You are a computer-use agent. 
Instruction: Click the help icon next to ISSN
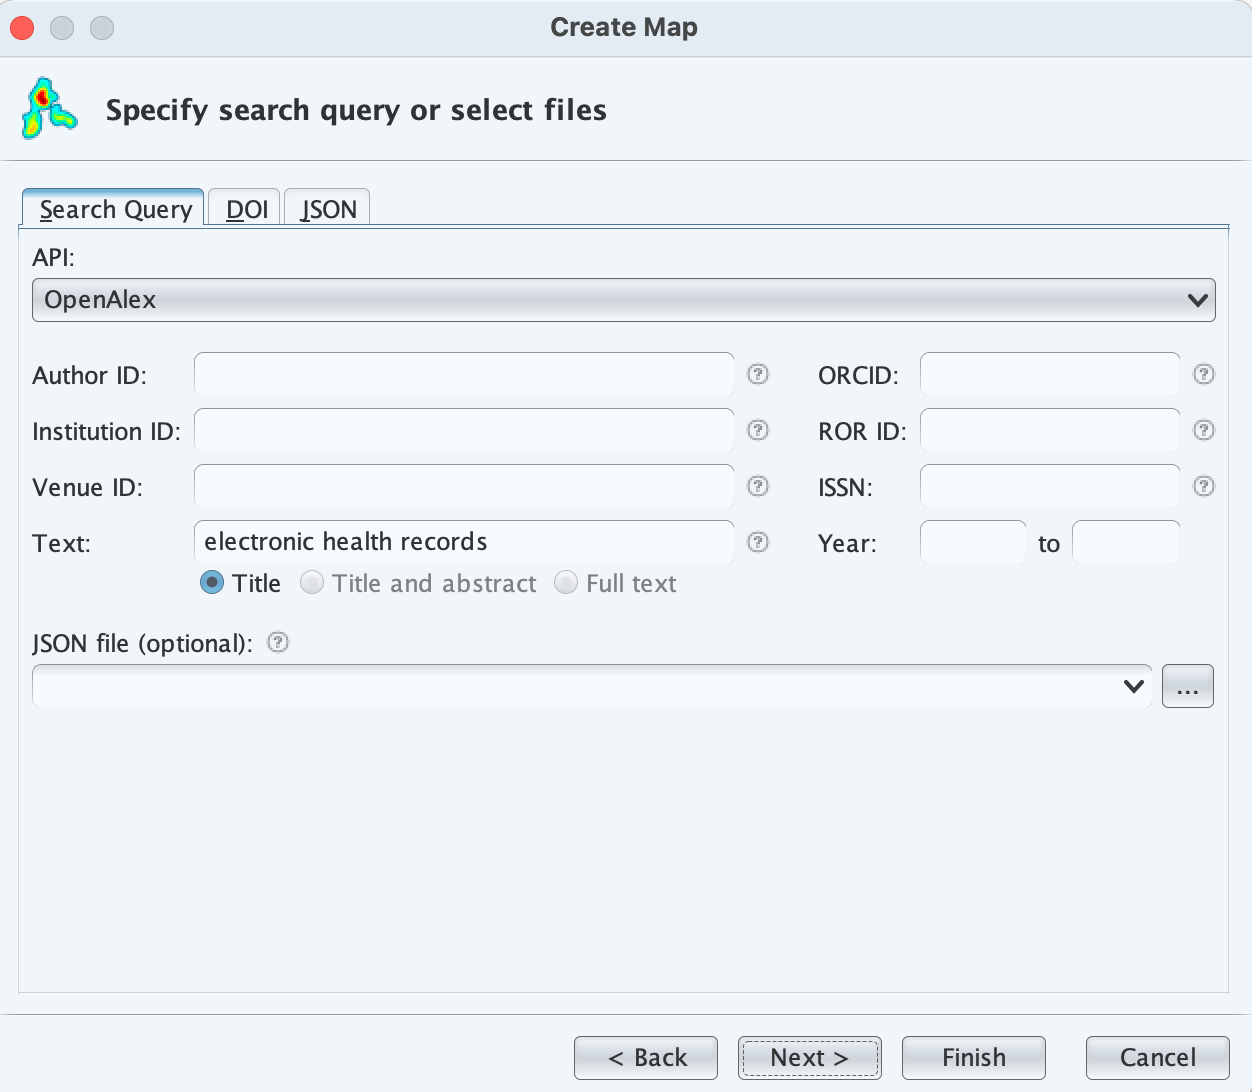(x=1204, y=486)
